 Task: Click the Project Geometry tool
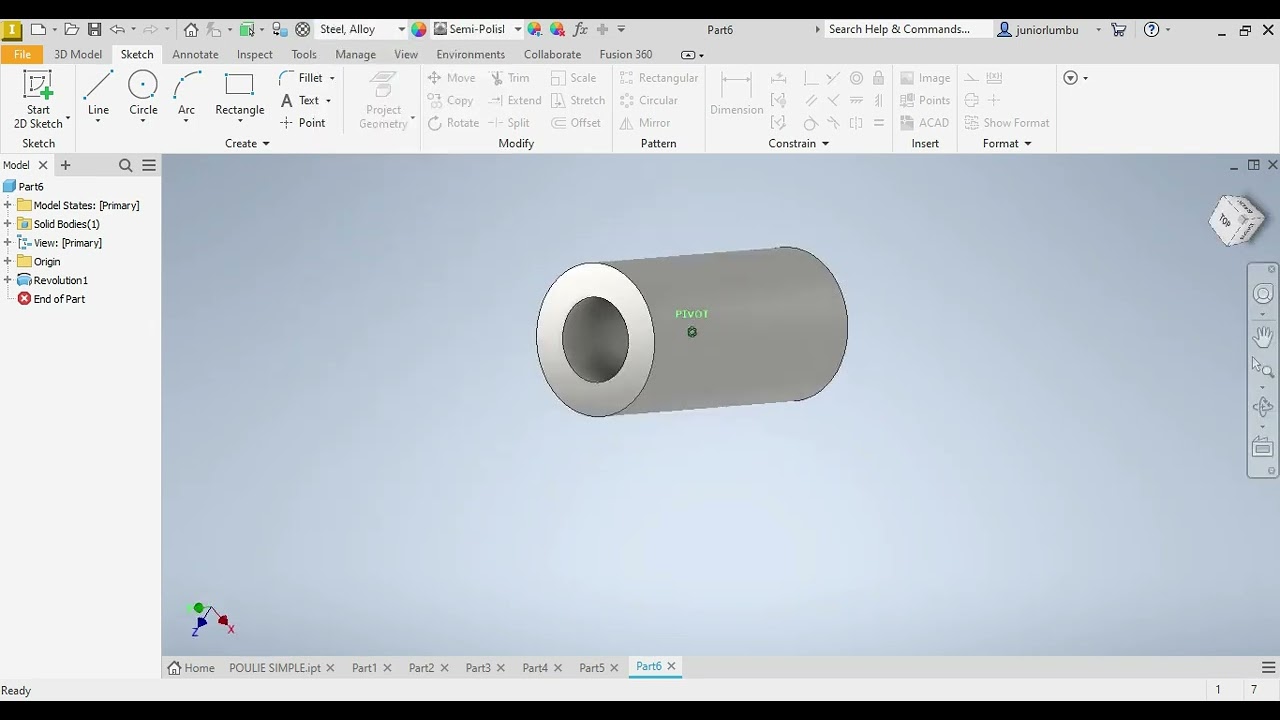point(384,100)
